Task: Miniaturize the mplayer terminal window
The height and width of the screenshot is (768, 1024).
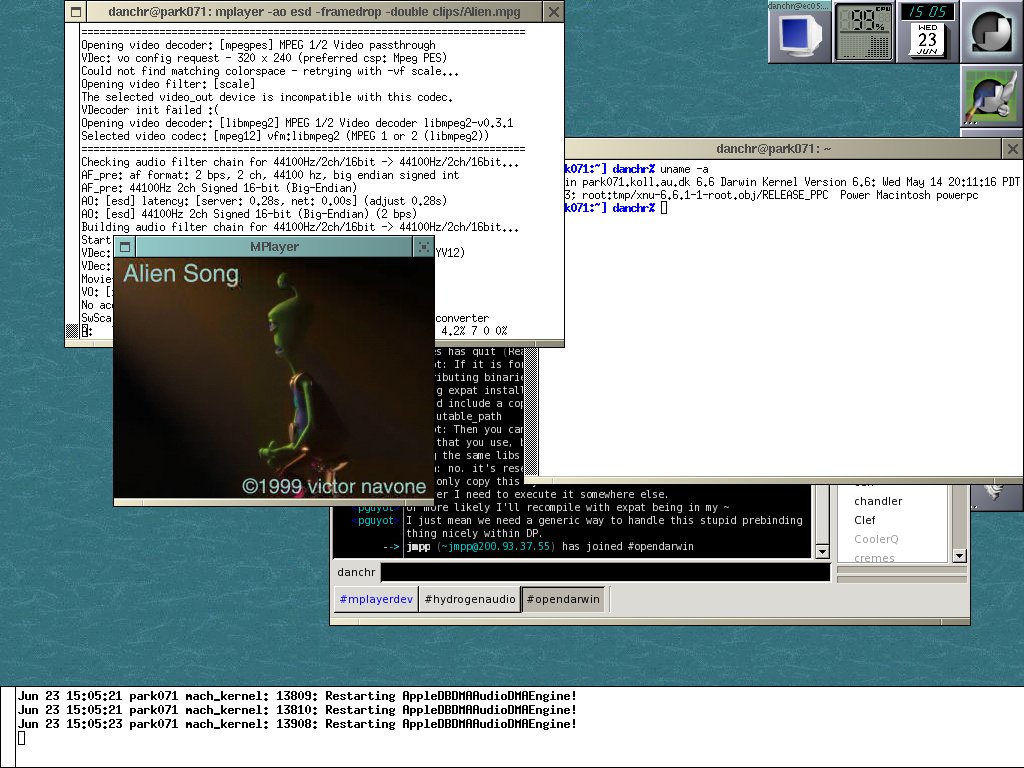Action: tap(76, 12)
